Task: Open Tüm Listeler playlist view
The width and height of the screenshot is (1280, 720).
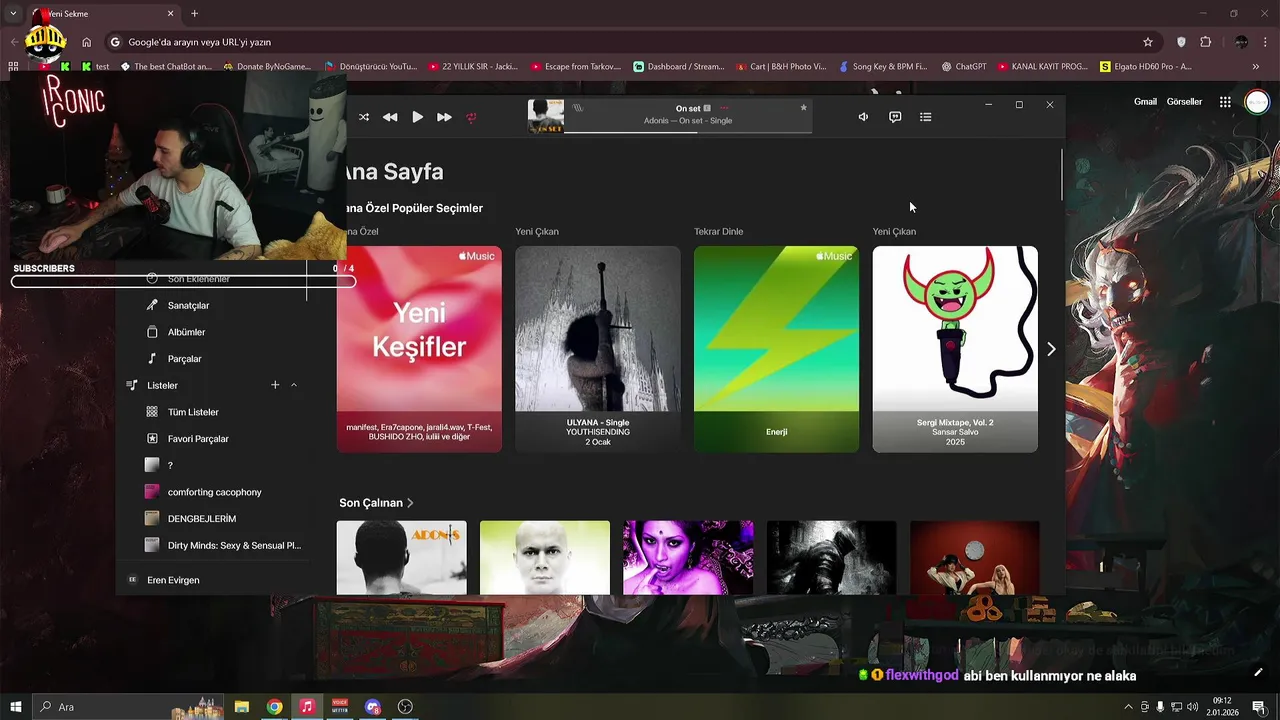Action: tap(193, 412)
